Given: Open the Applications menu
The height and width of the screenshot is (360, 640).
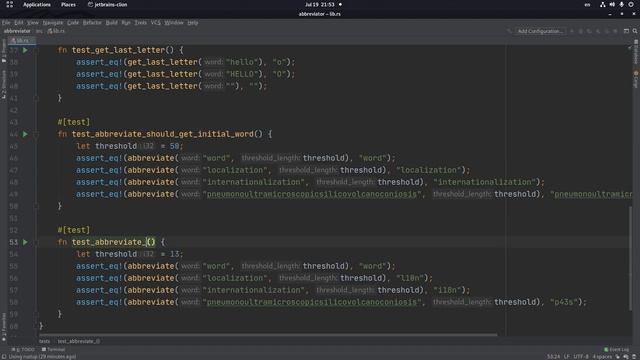Looking at the screenshot, I should (37, 4).
